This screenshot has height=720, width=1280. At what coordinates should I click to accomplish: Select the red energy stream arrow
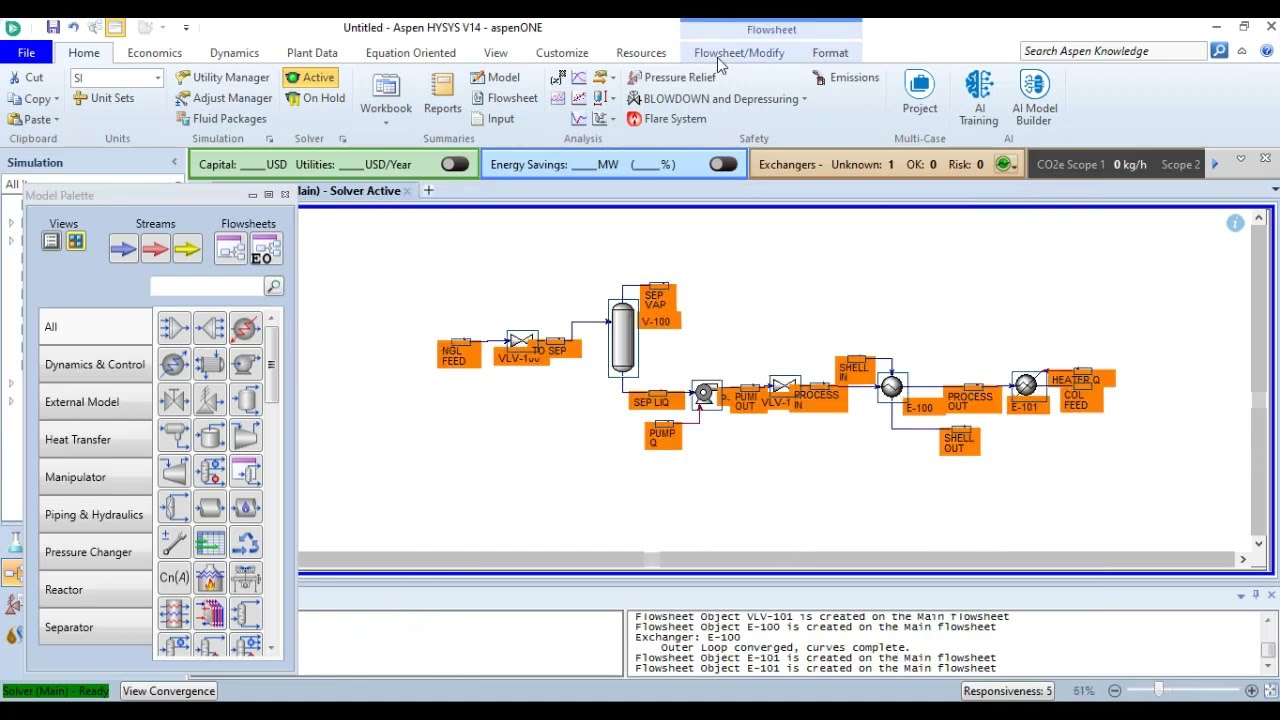pyautogui.click(x=155, y=249)
